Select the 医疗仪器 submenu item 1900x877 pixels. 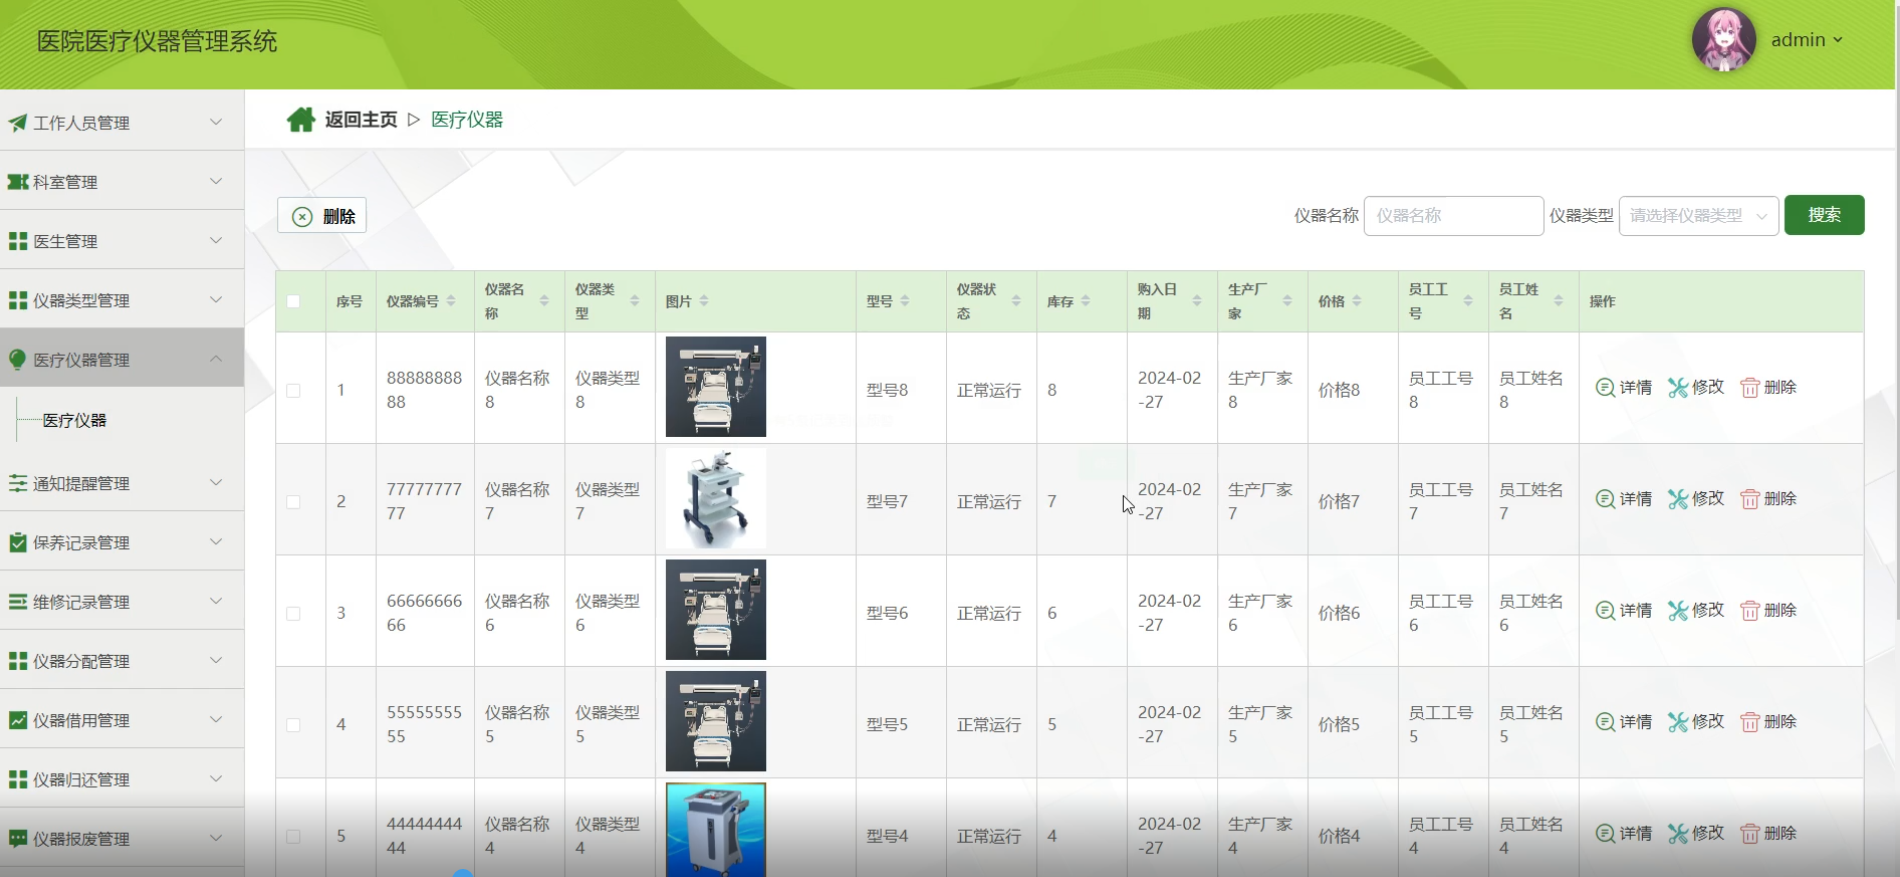pyautogui.click(x=74, y=420)
